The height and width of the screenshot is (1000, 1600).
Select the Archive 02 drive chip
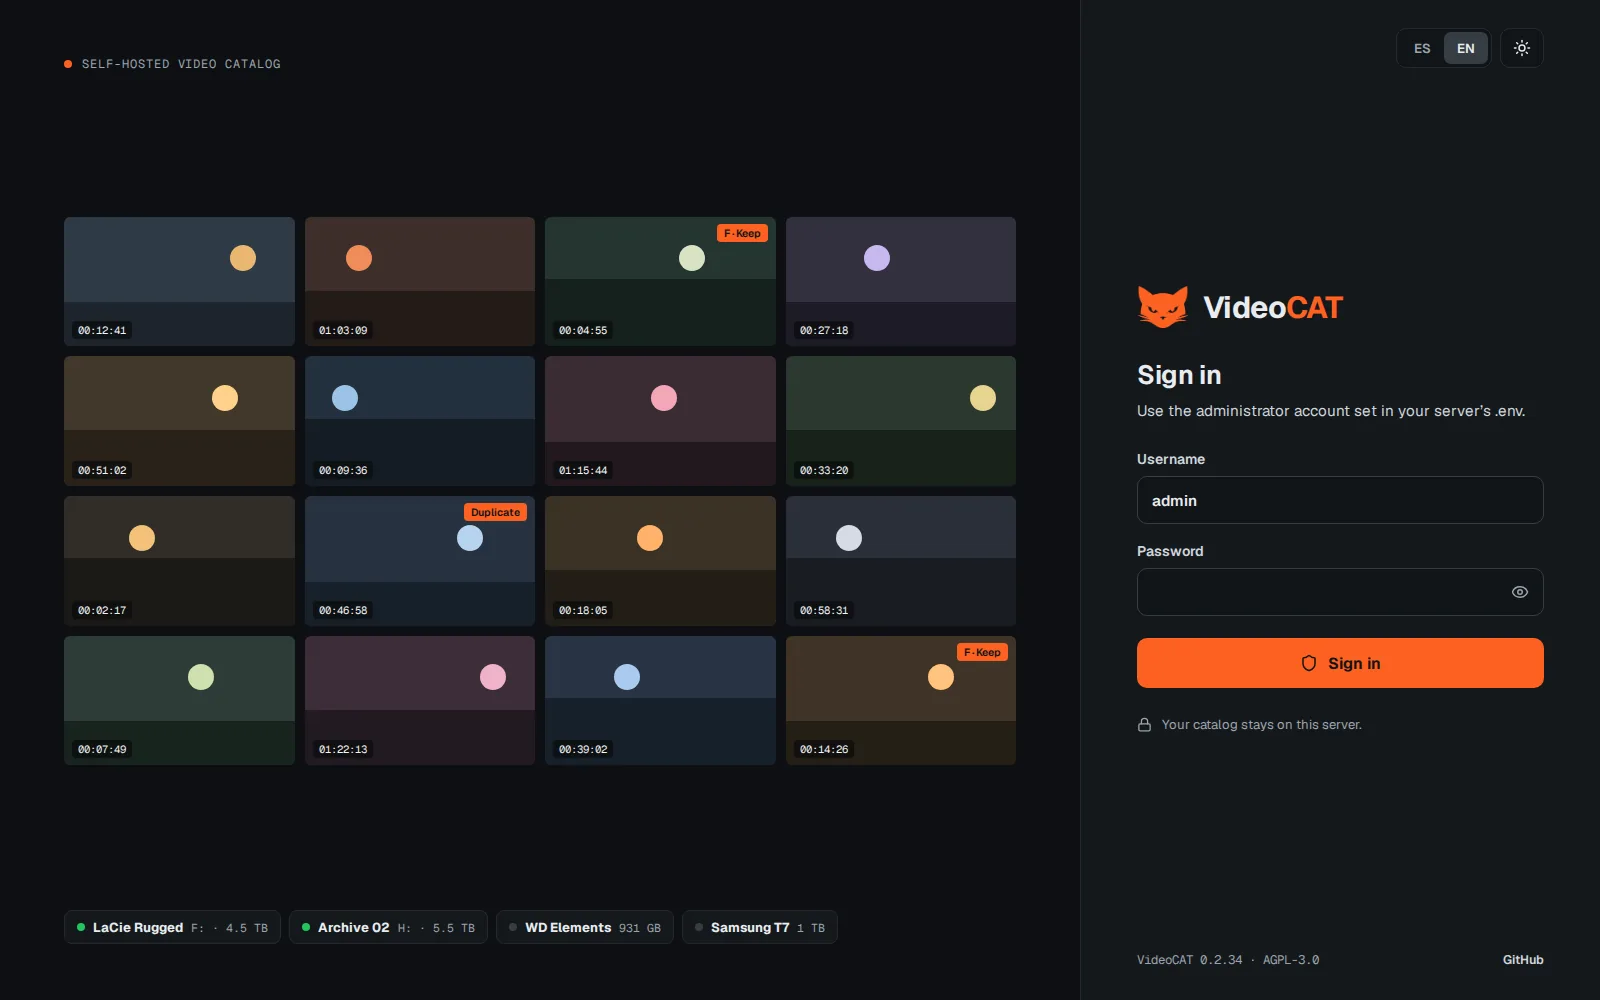click(388, 927)
